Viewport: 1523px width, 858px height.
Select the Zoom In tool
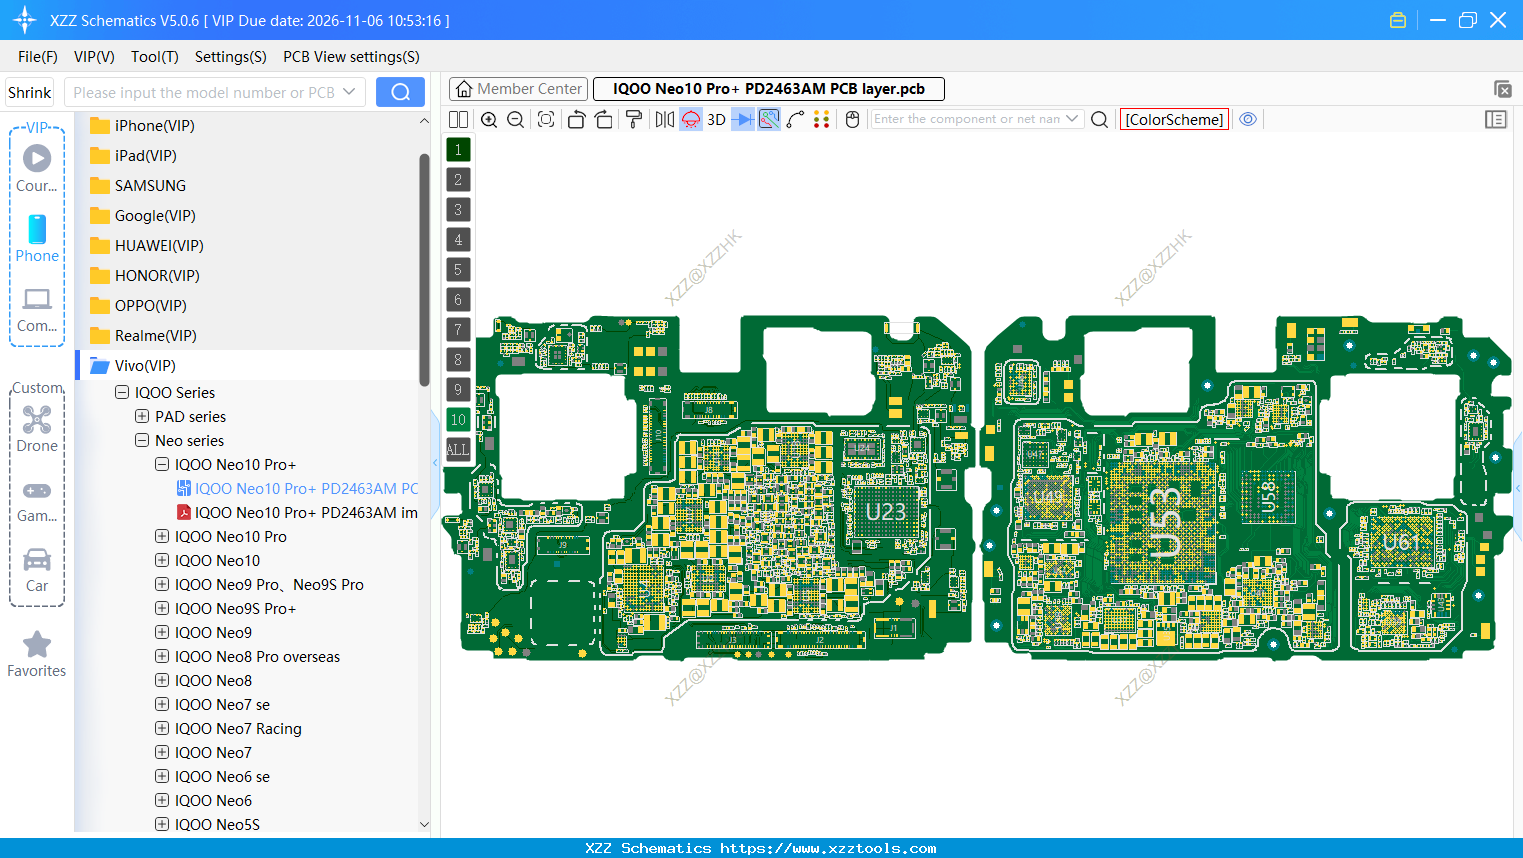point(489,119)
